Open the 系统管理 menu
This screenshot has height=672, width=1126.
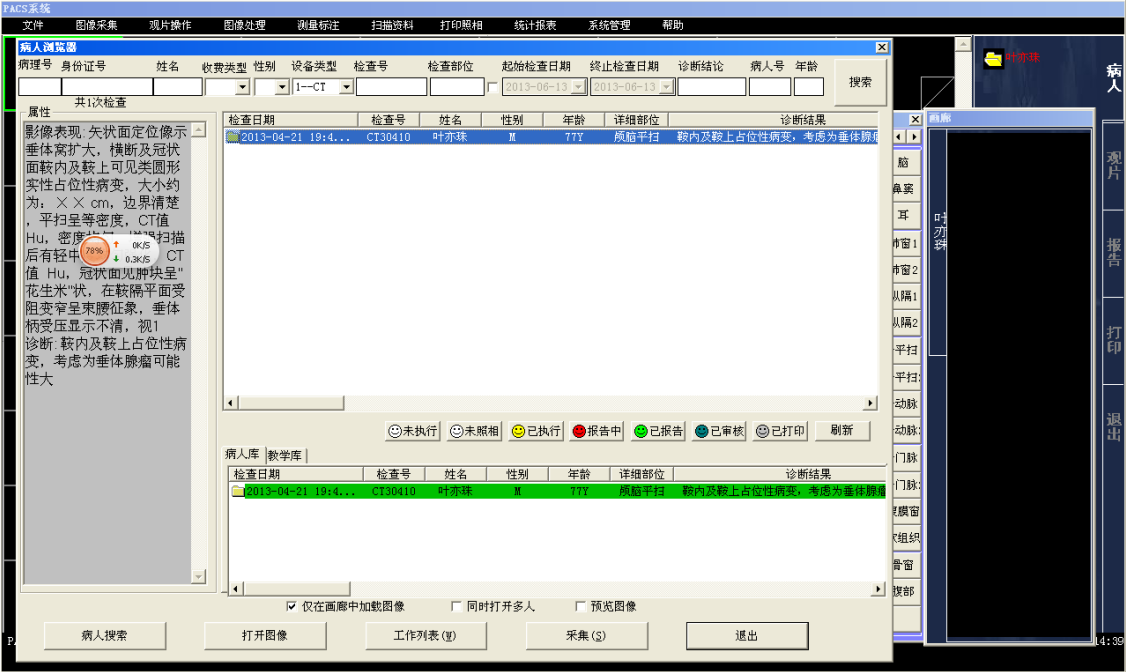click(609, 25)
